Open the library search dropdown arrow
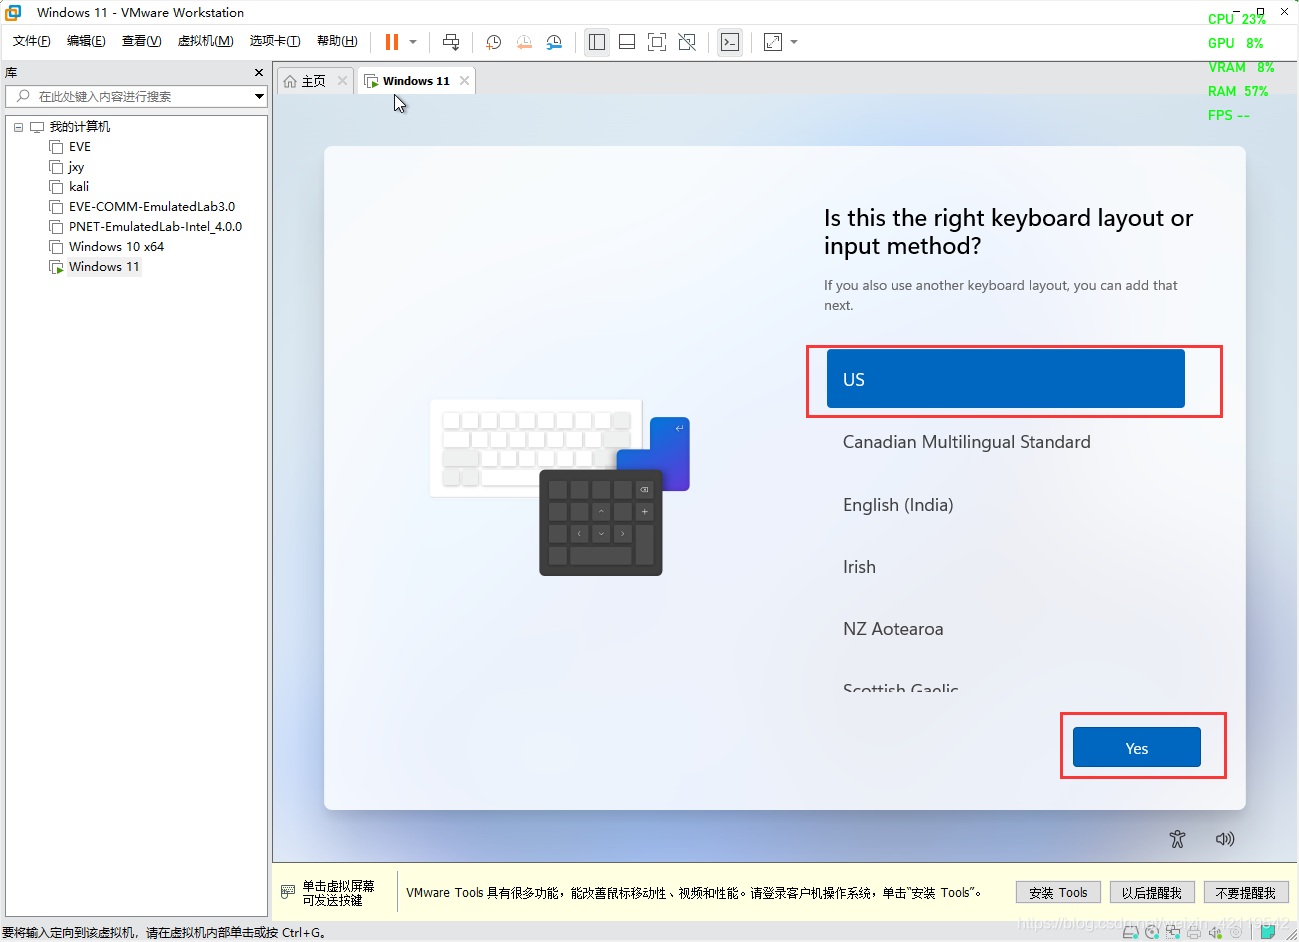The width and height of the screenshot is (1299, 942). pyautogui.click(x=259, y=96)
